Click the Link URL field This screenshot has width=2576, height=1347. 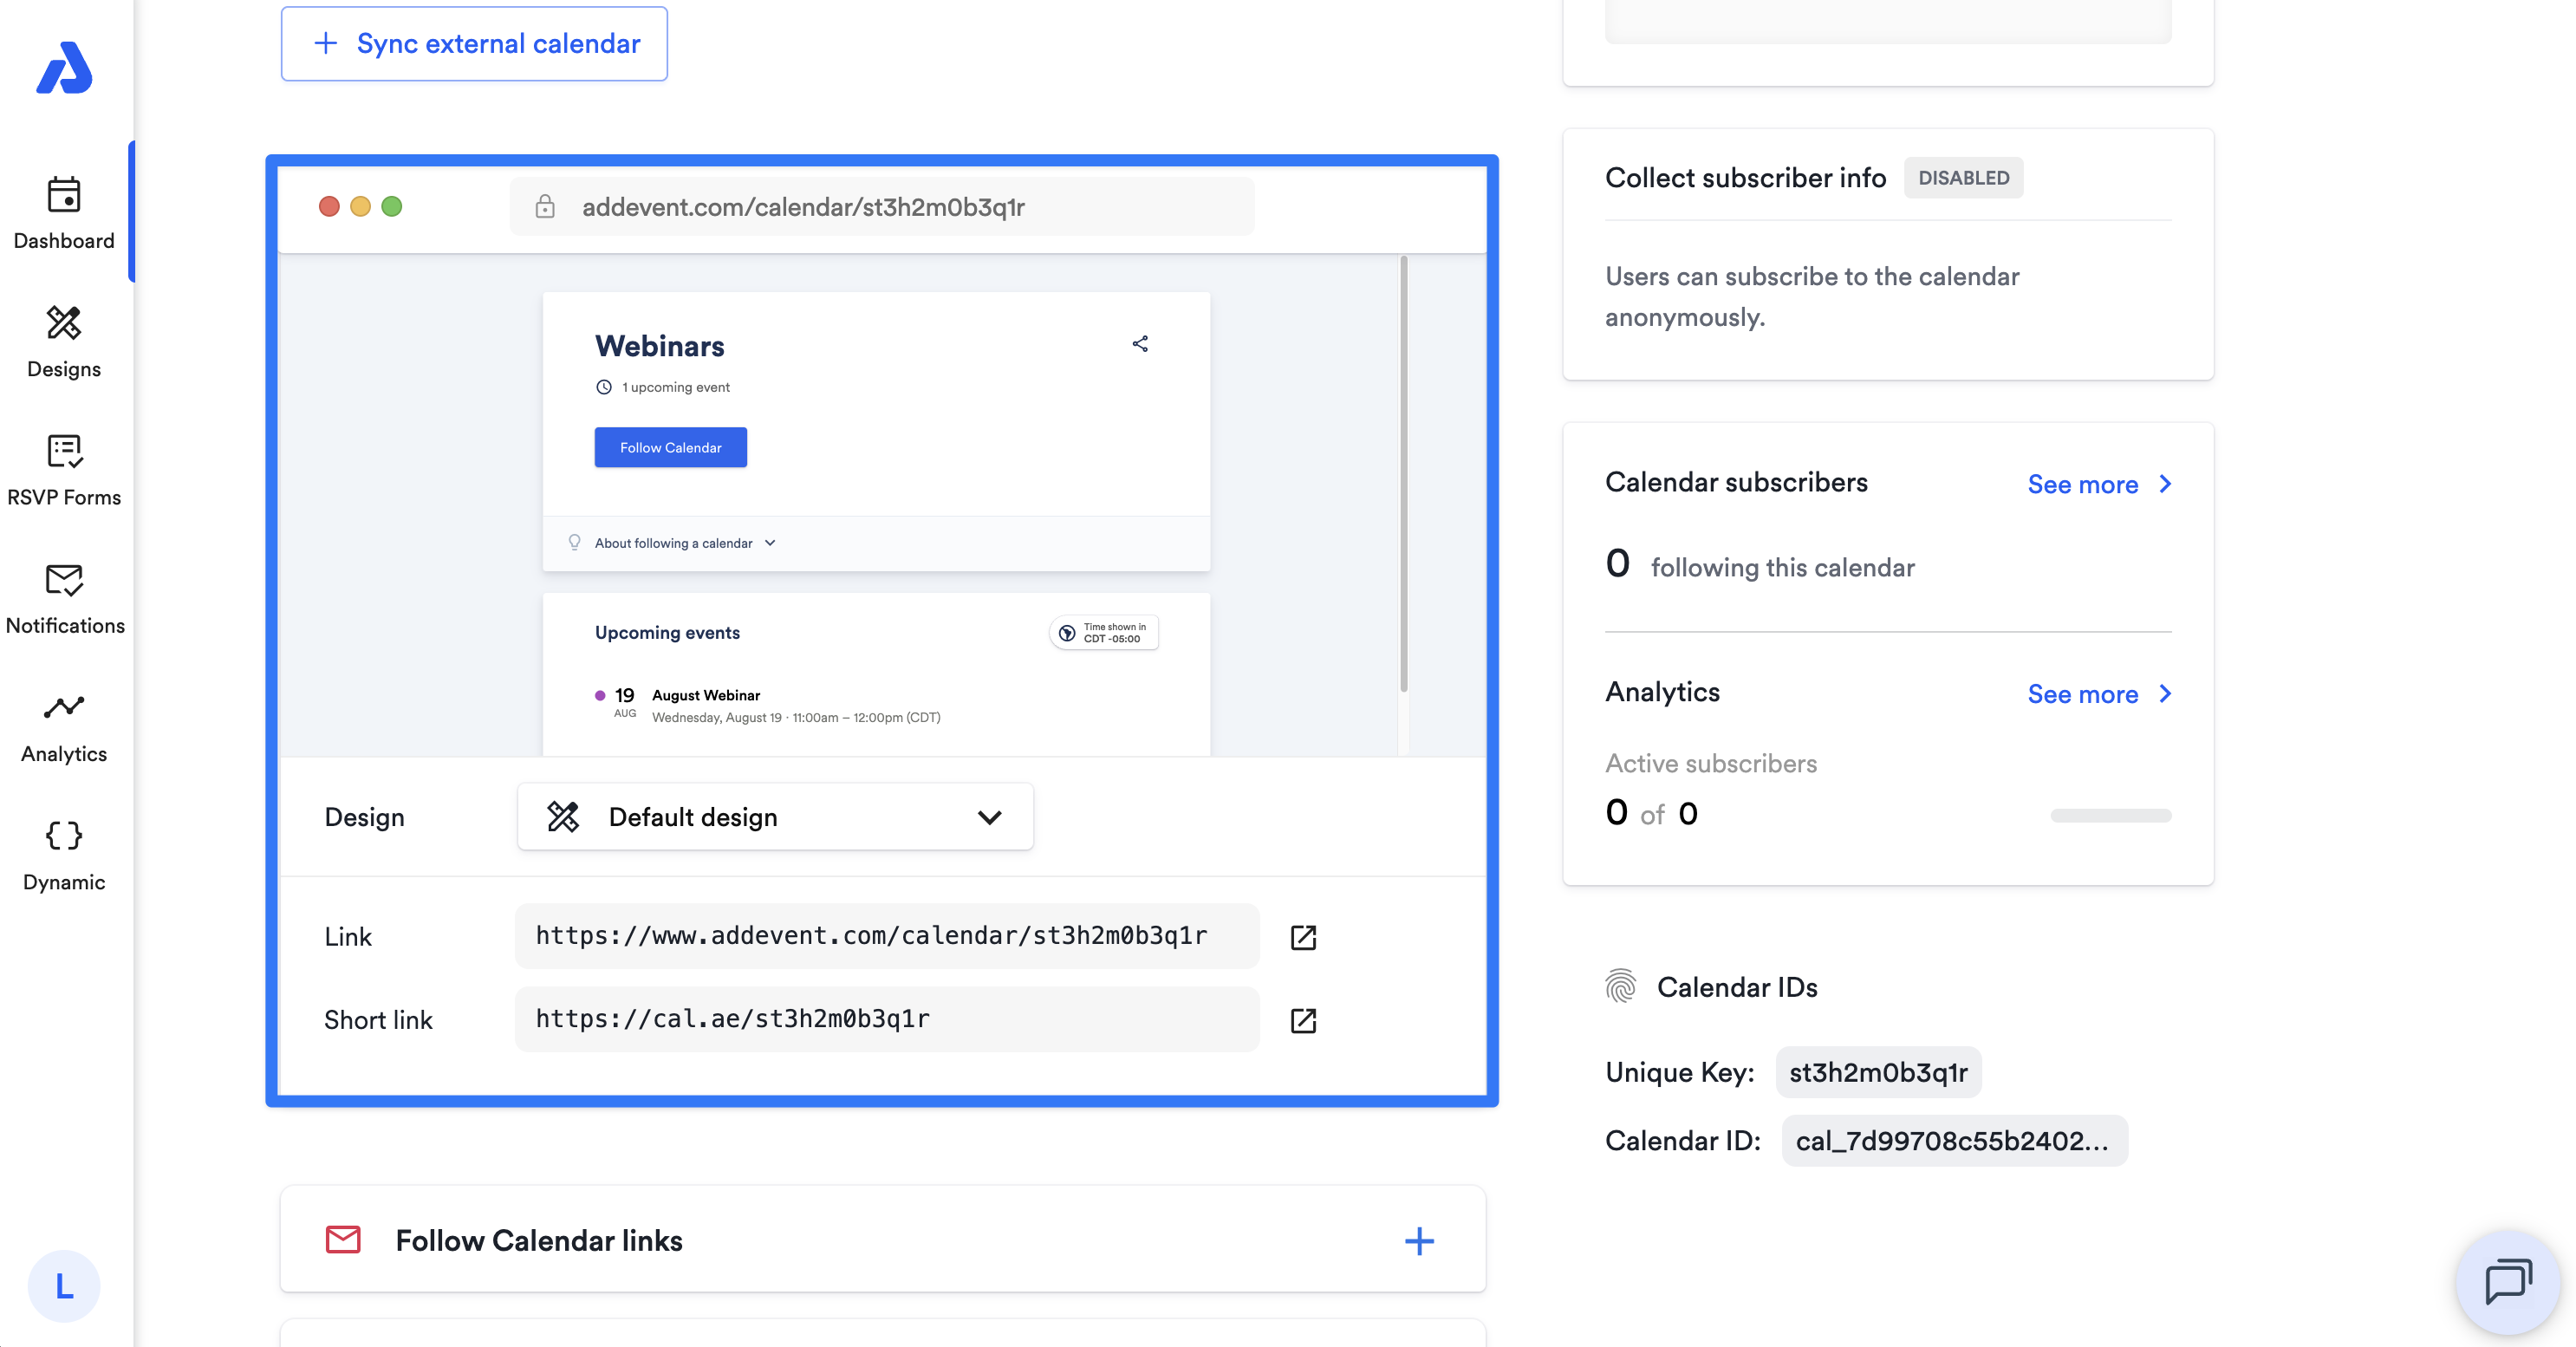(887, 936)
